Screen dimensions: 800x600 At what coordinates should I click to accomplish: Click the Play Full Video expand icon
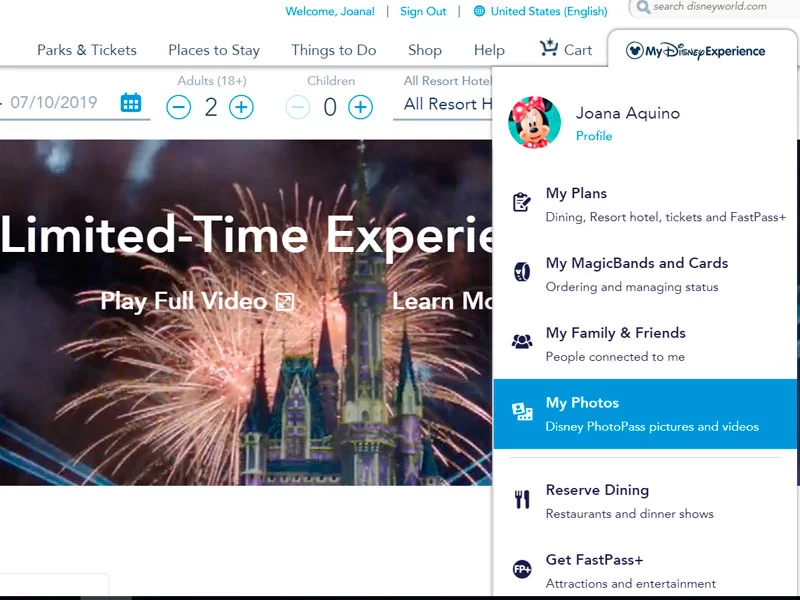pos(285,302)
